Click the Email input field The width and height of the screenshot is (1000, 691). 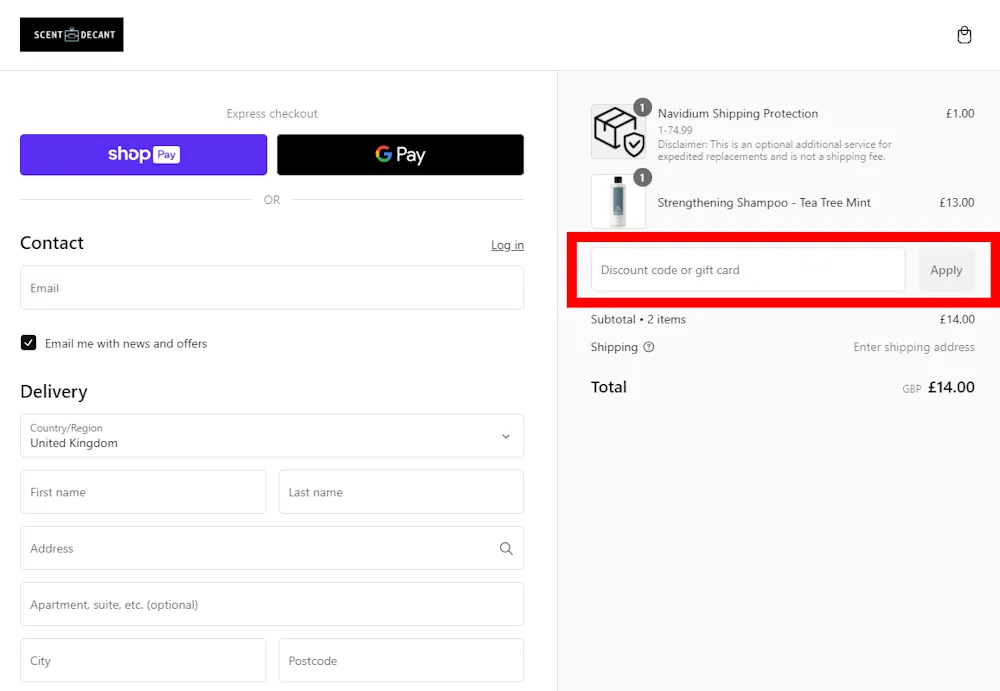point(272,288)
